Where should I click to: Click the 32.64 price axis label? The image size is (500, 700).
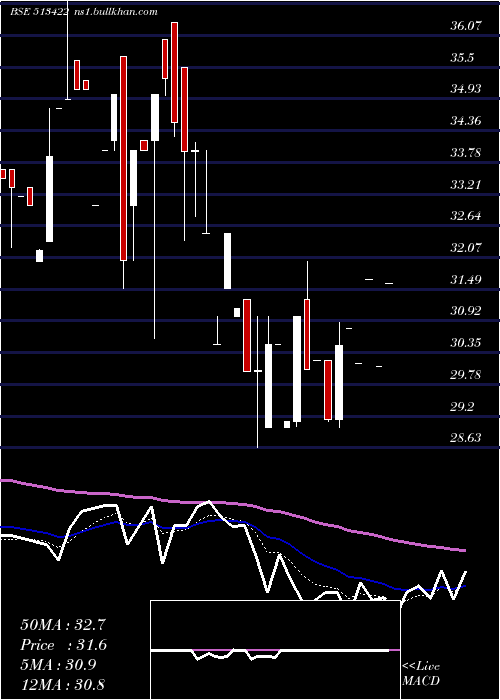click(466, 216)
